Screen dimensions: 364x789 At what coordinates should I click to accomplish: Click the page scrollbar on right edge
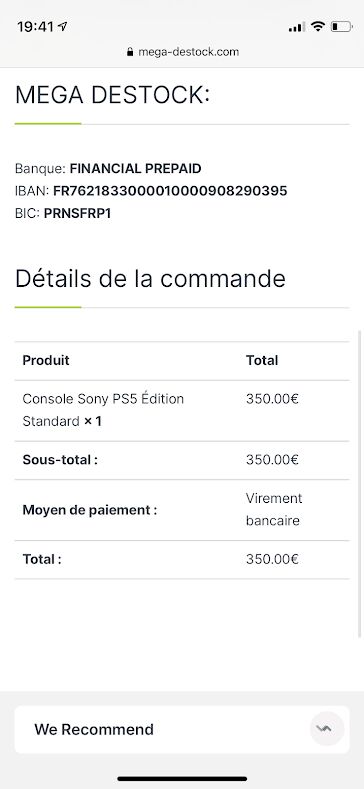(x=360, y=483)
